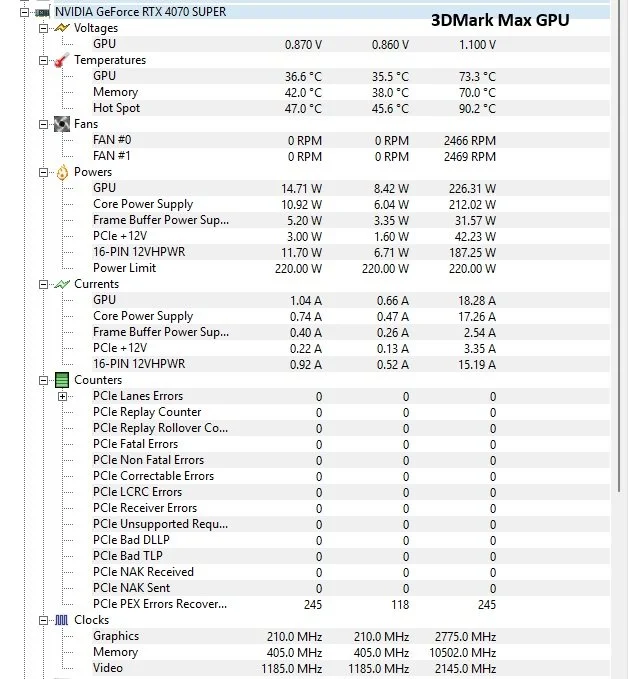This screenshot has width=629, height=679.
Task: Collapse the NVIDIA GeForce RTX 4070 SUPER node
Action: 25,12
